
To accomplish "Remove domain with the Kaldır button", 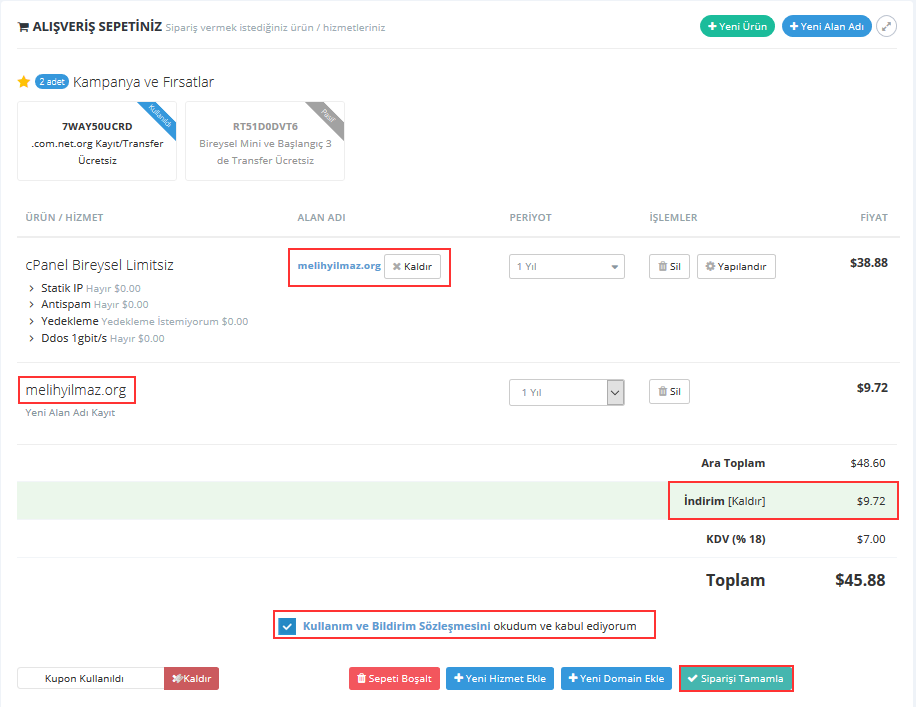I will click(412, 267).
